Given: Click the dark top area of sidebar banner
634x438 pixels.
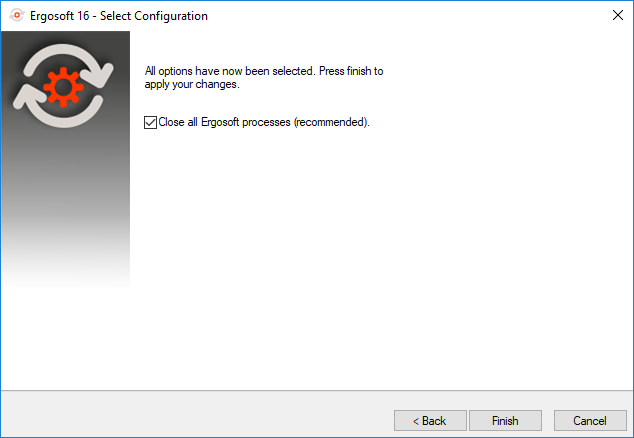Looking at the screenshot, I should pos(65,37).
